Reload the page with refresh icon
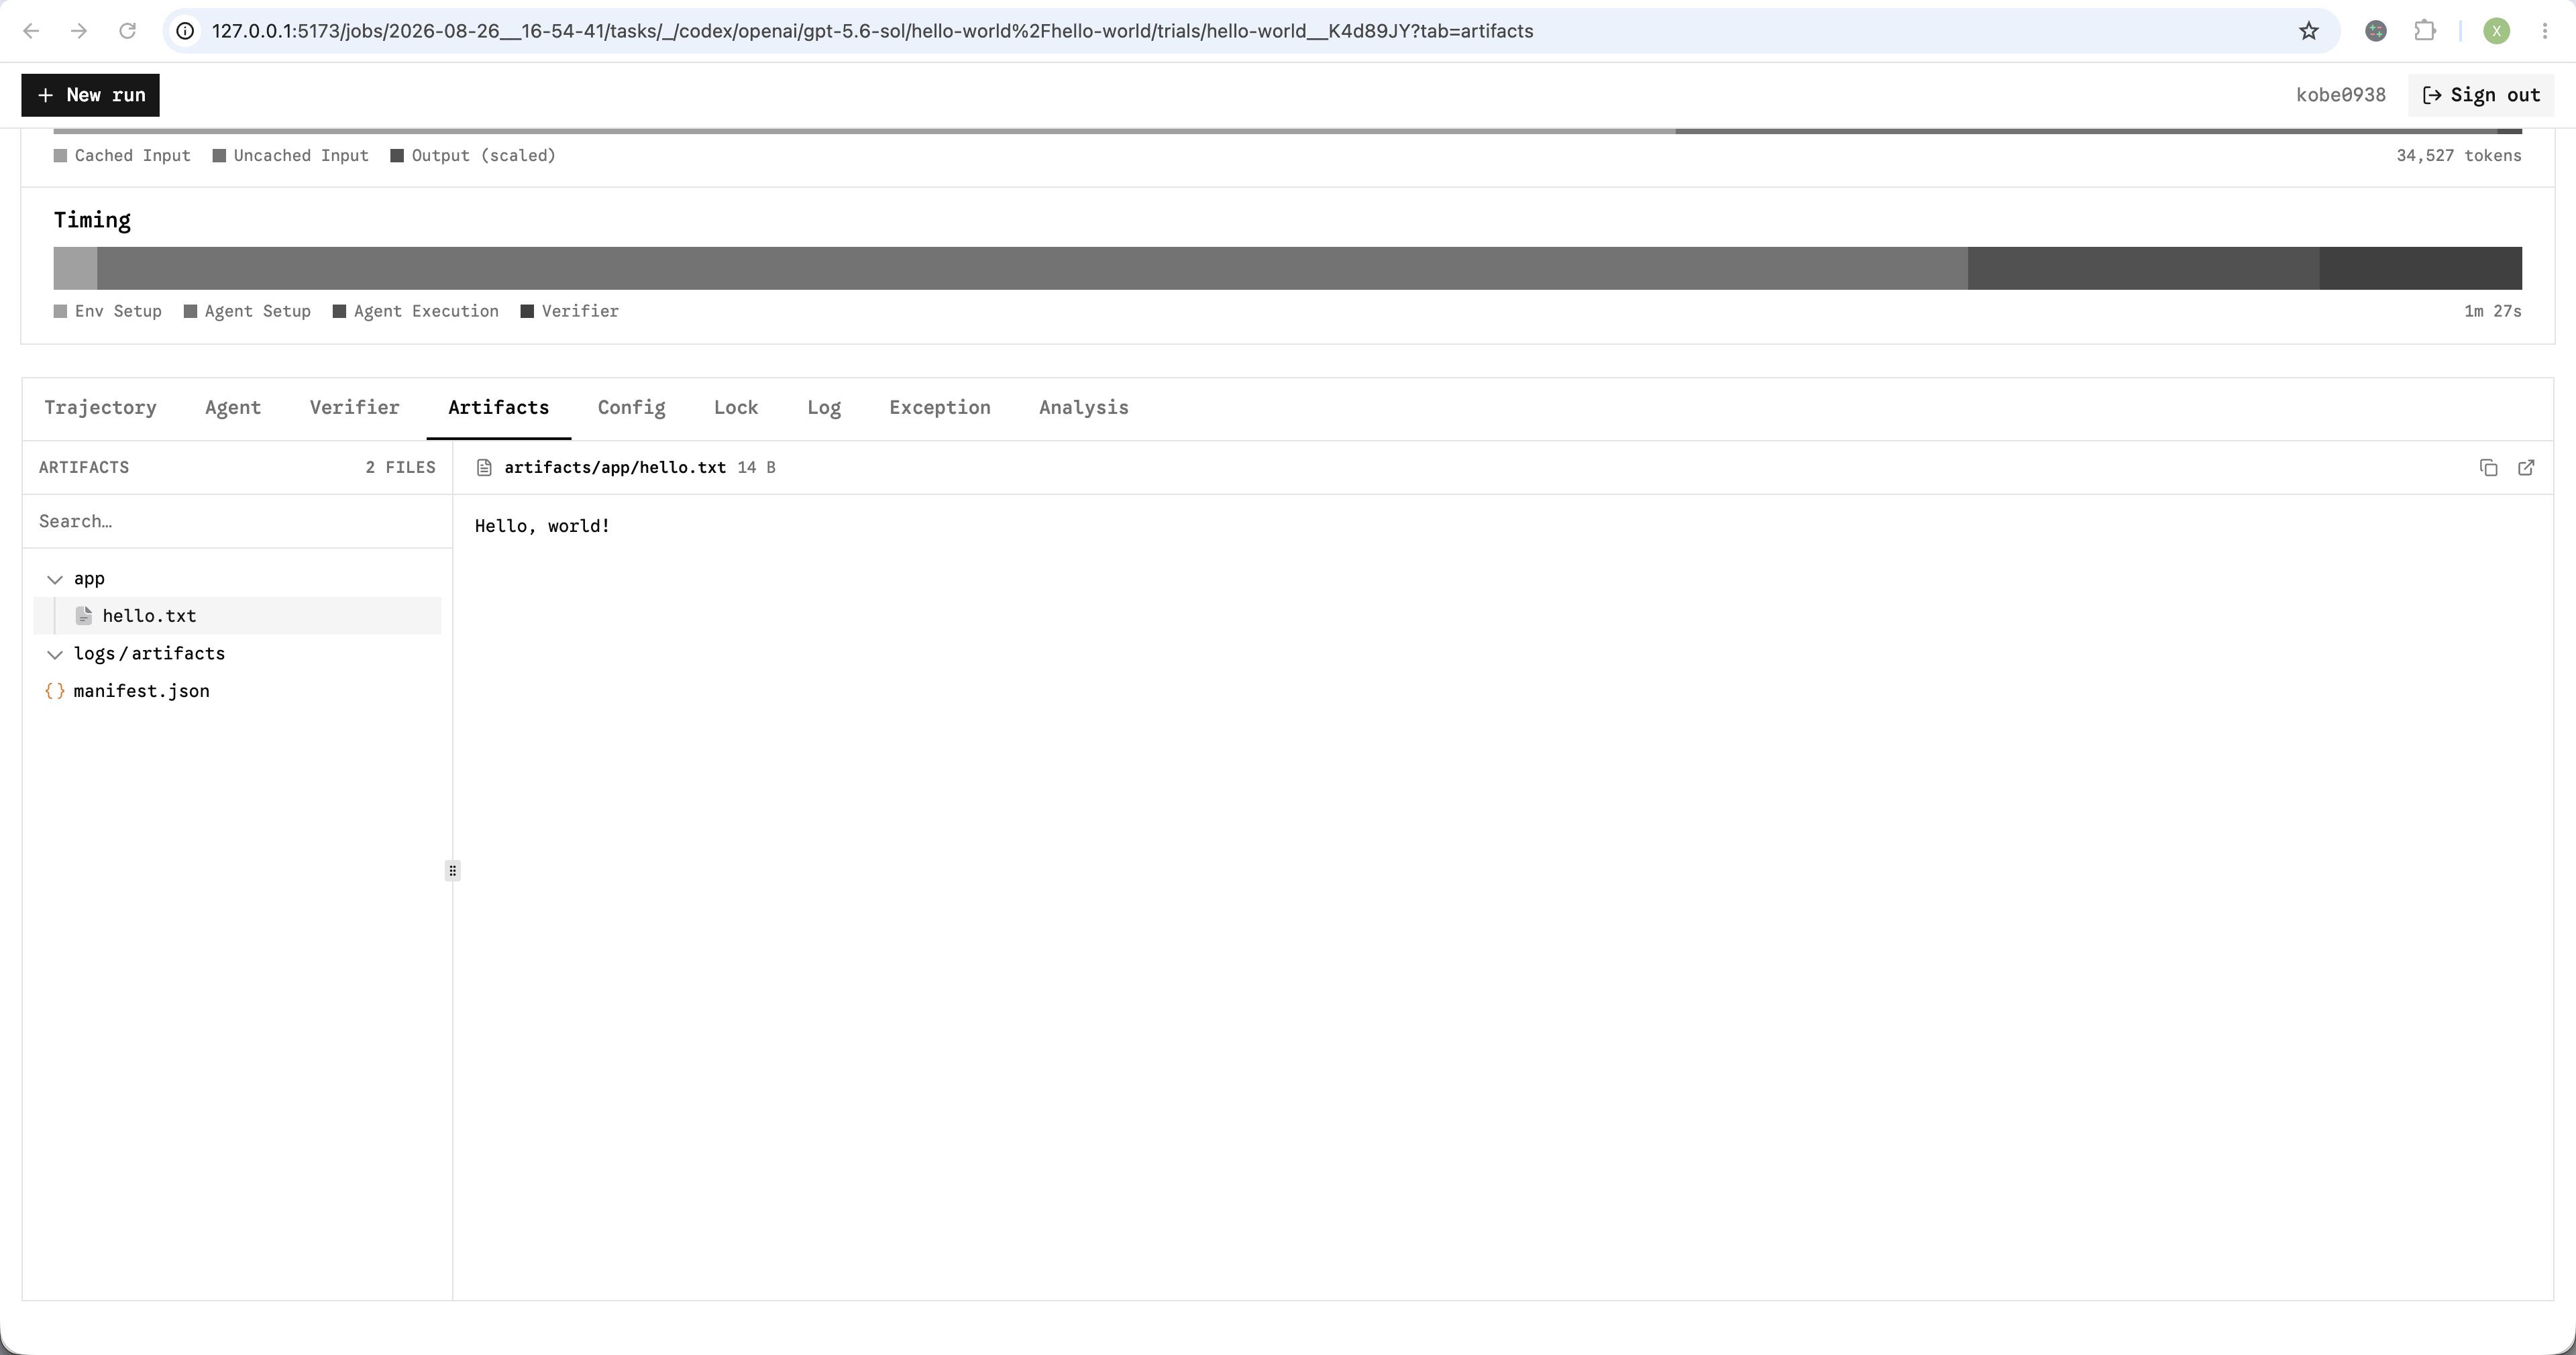2576x1355 pixels. pyautogui.click(x=127, y=31)
